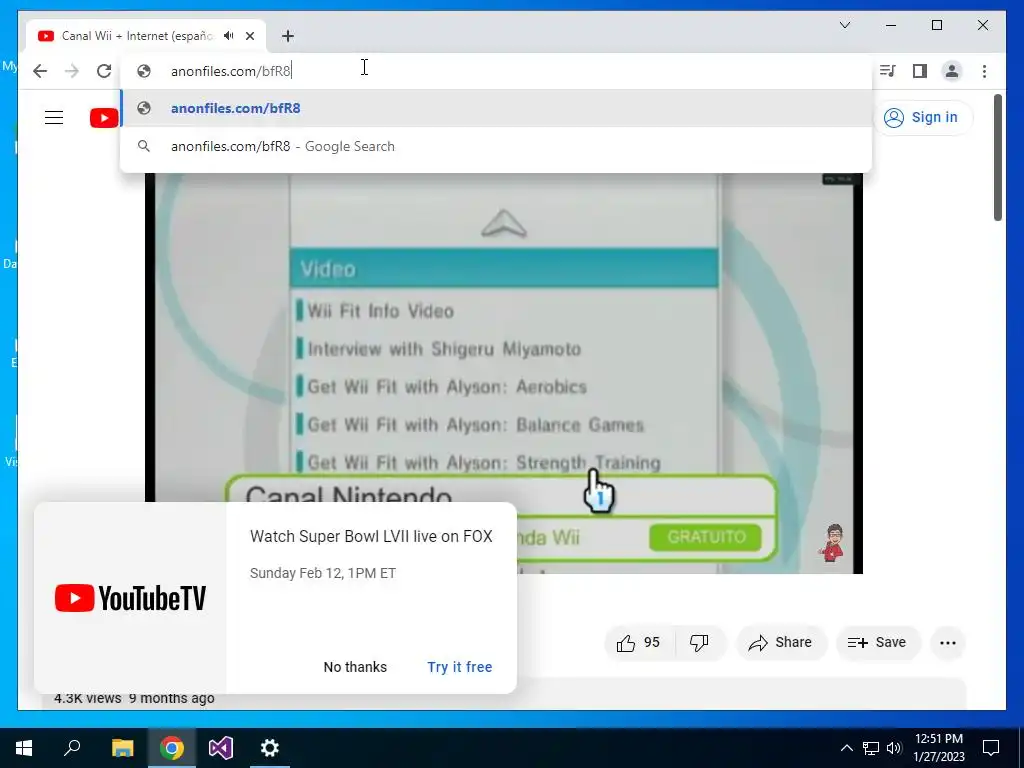This screenshot has width=1024, height=768.
Task: Open taskbar search magnifier
Action: click(72, 748)
